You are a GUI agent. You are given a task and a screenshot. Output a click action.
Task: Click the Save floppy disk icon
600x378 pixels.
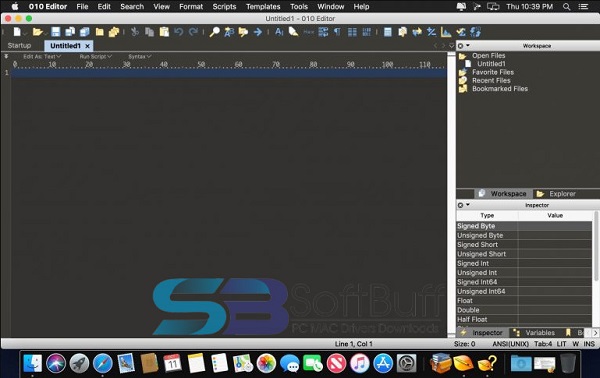56,32
